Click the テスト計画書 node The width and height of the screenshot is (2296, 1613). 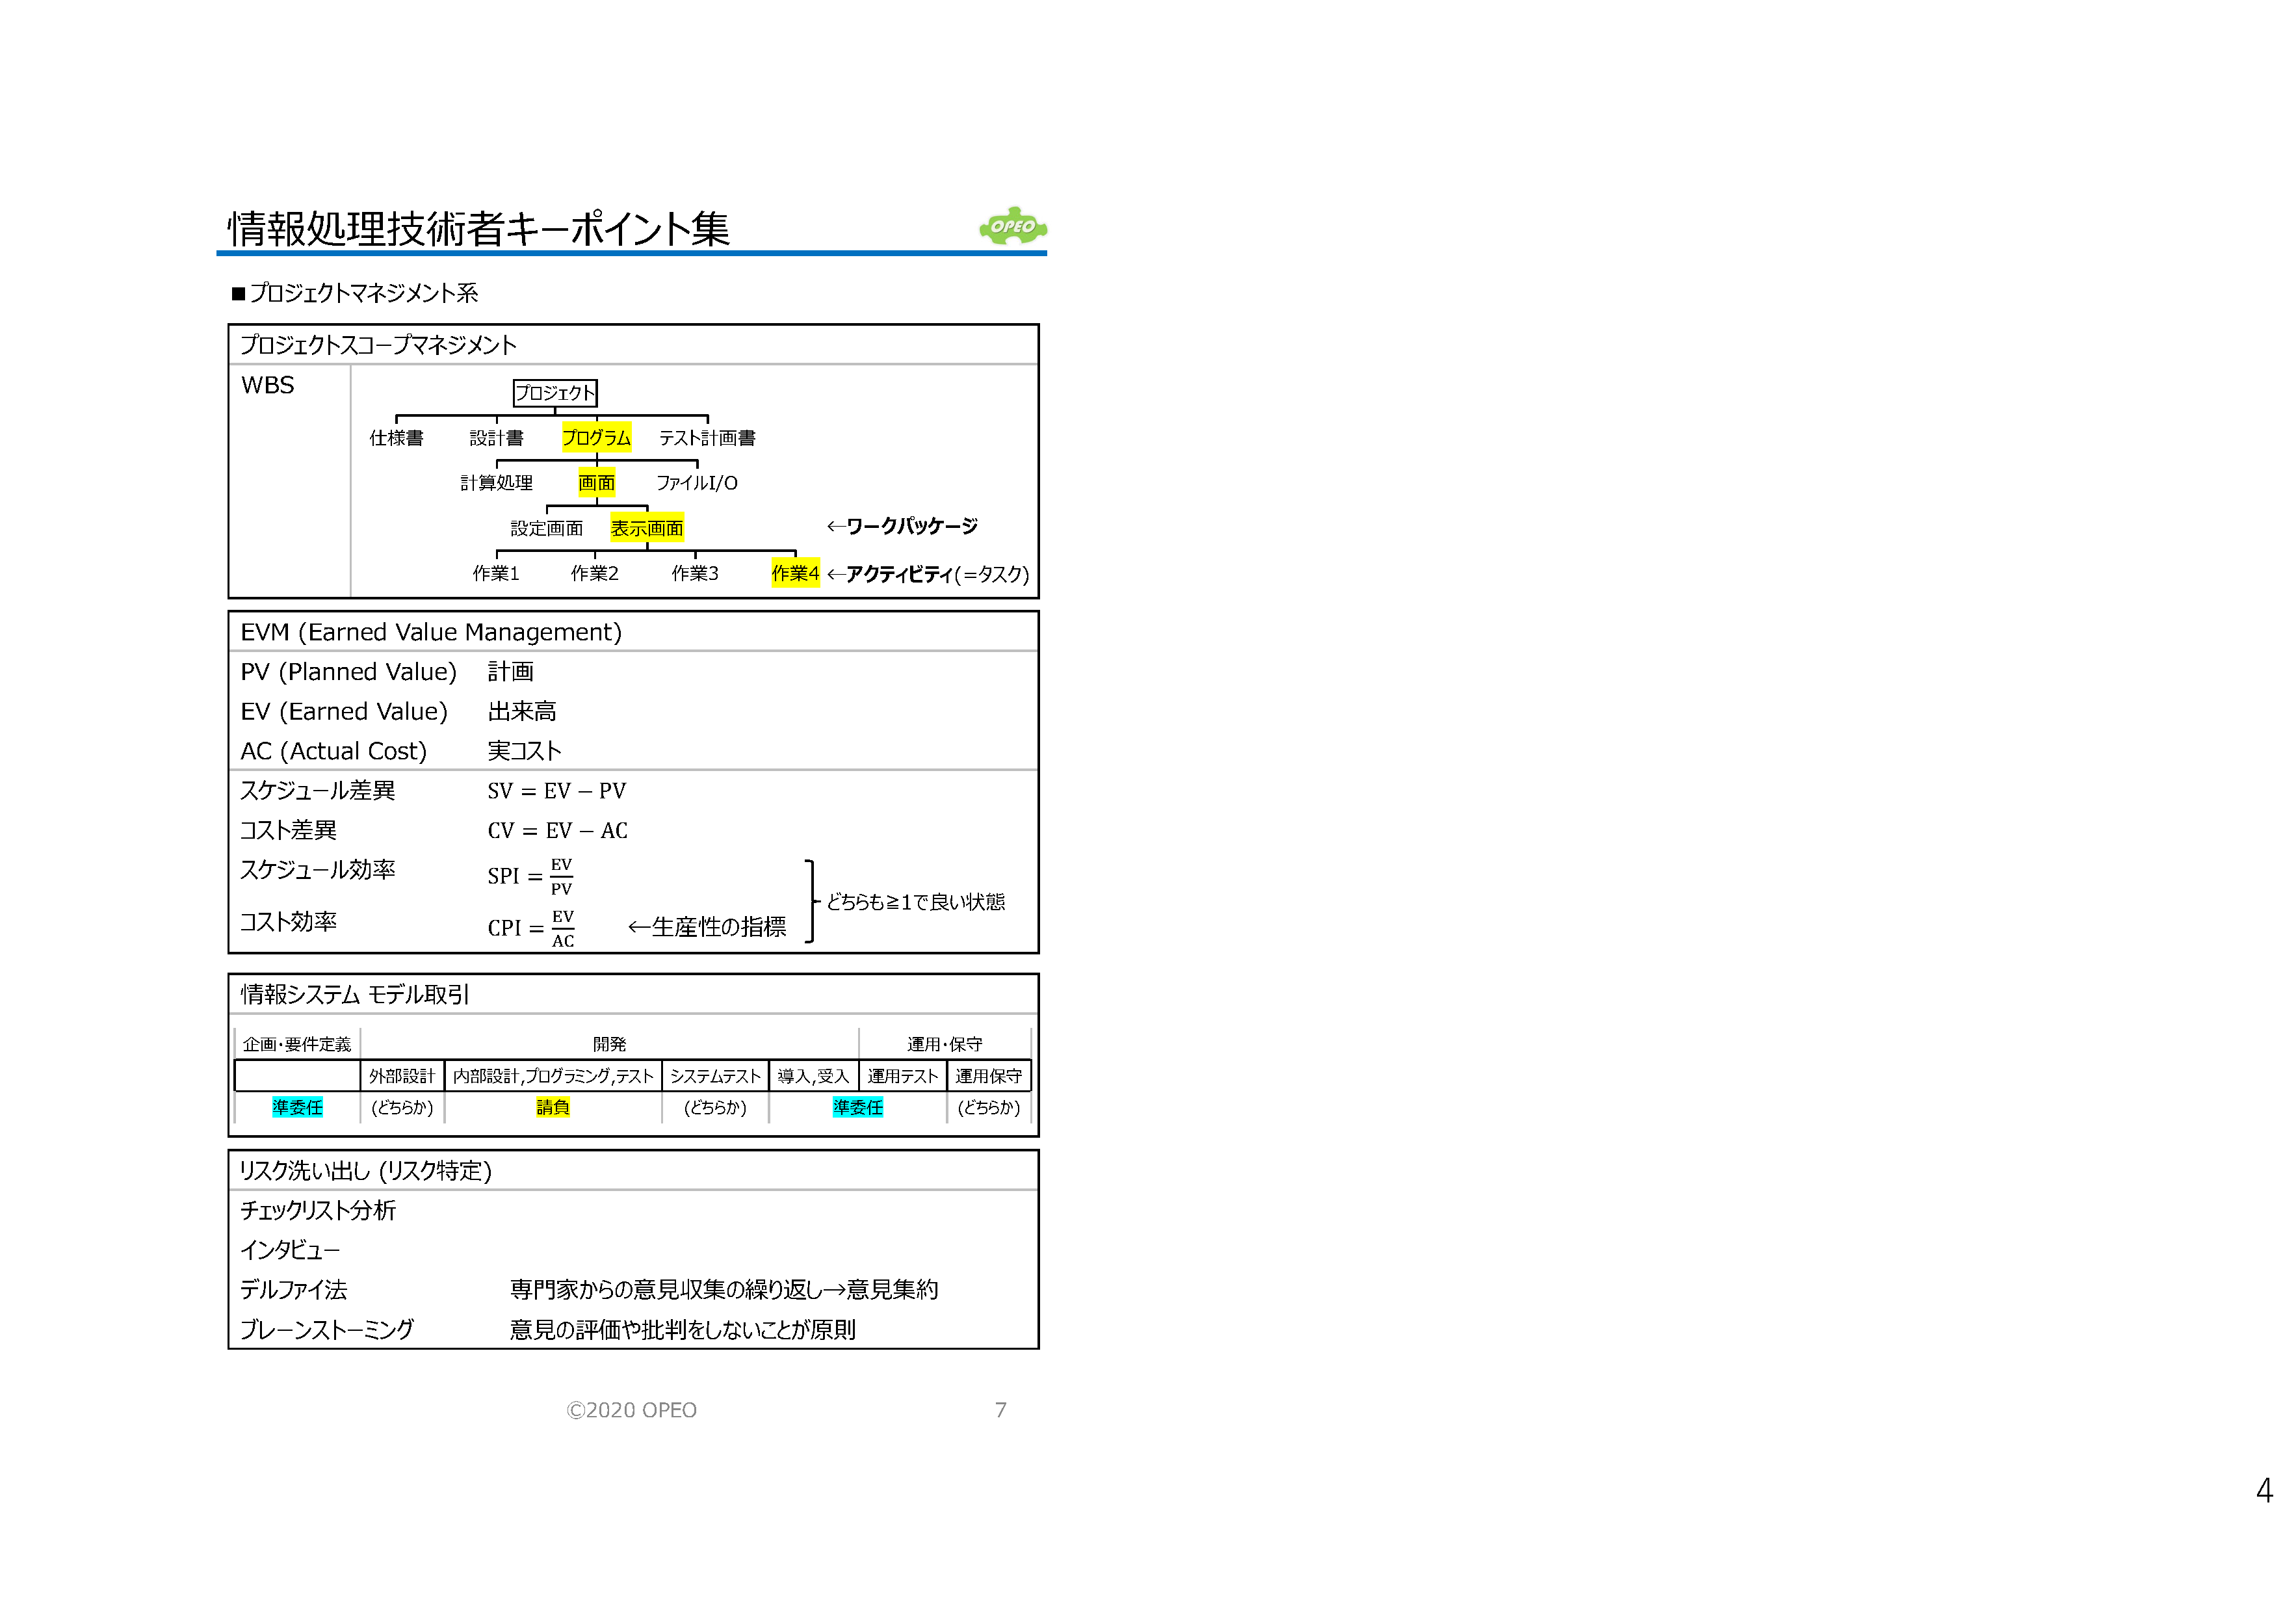point(707,438)
